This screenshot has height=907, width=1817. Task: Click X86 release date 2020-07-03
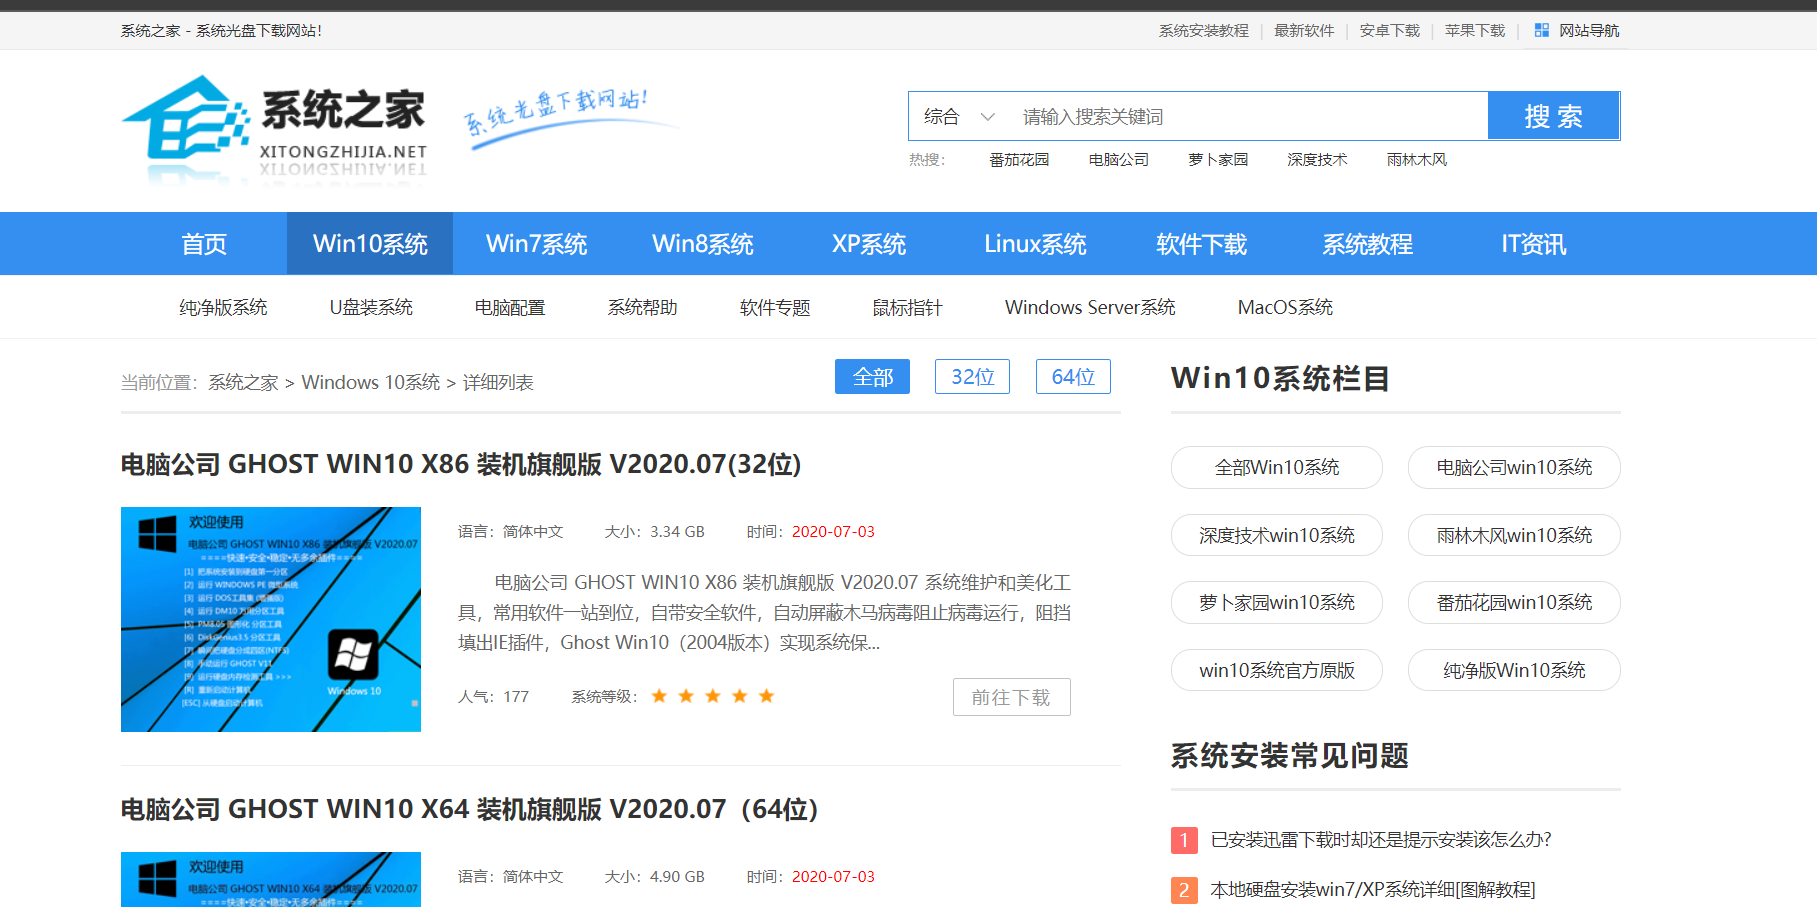tap(833, 532)
